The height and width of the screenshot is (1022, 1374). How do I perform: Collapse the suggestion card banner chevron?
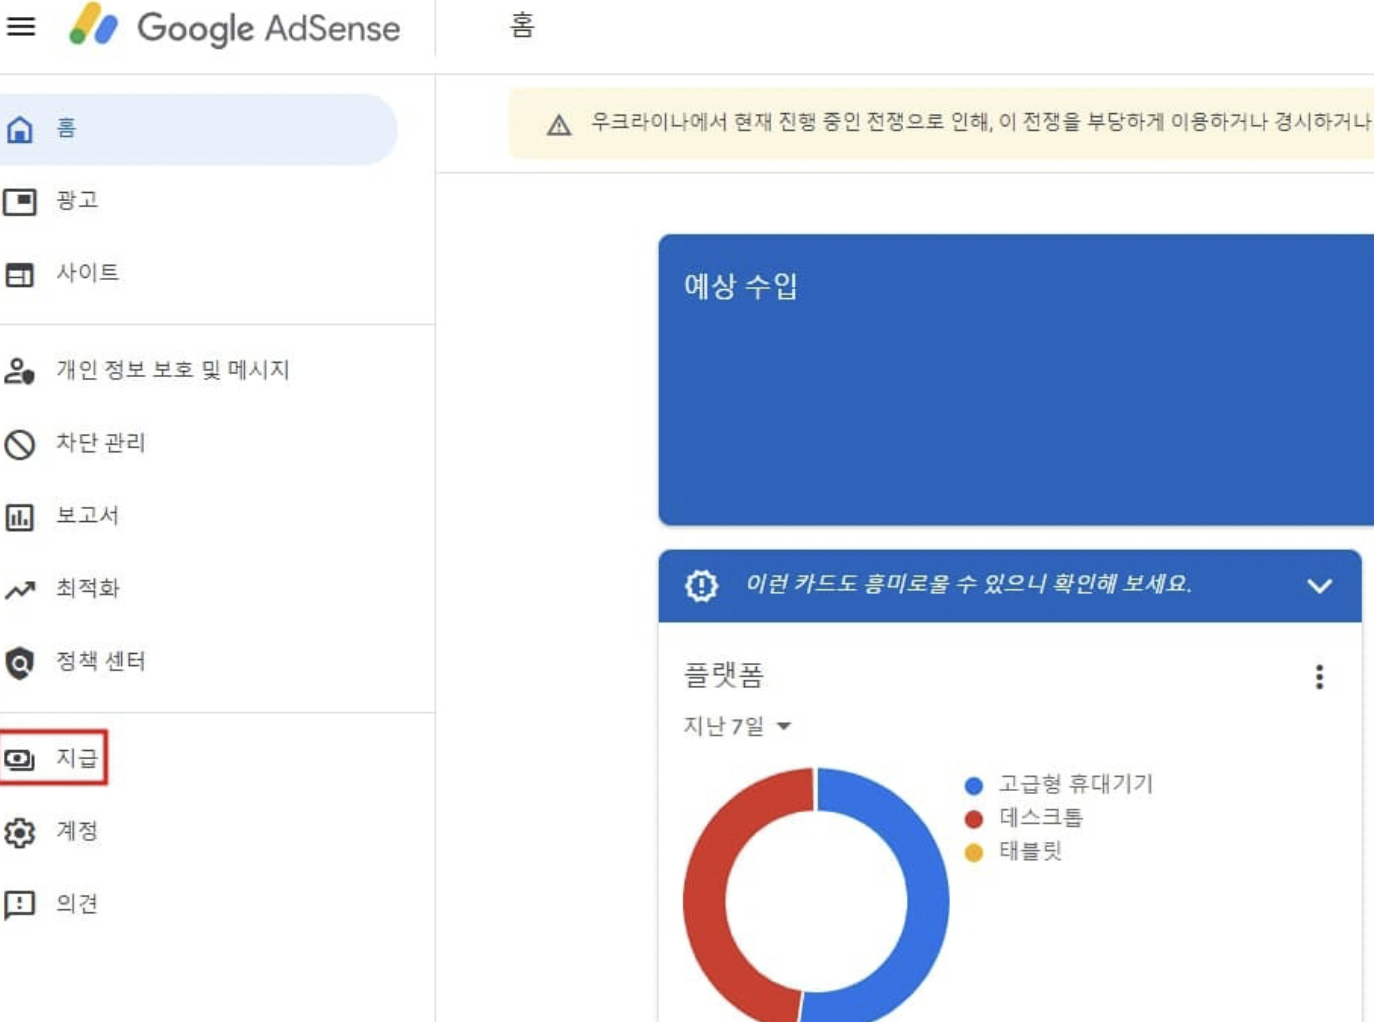[1319, 585]
